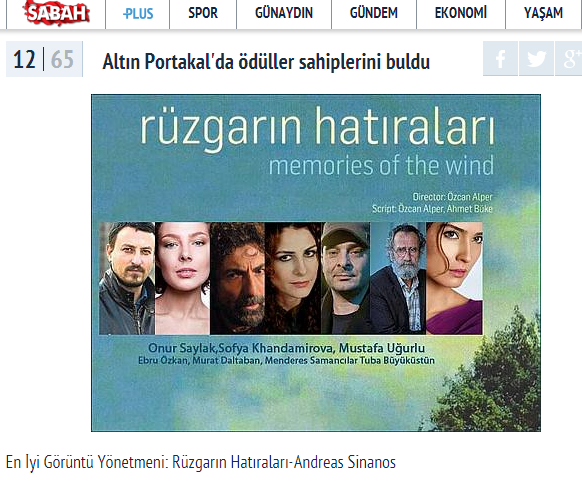The image size is (582, 502).
Task: Share article on Twitter
Action: tap(536, 59)
